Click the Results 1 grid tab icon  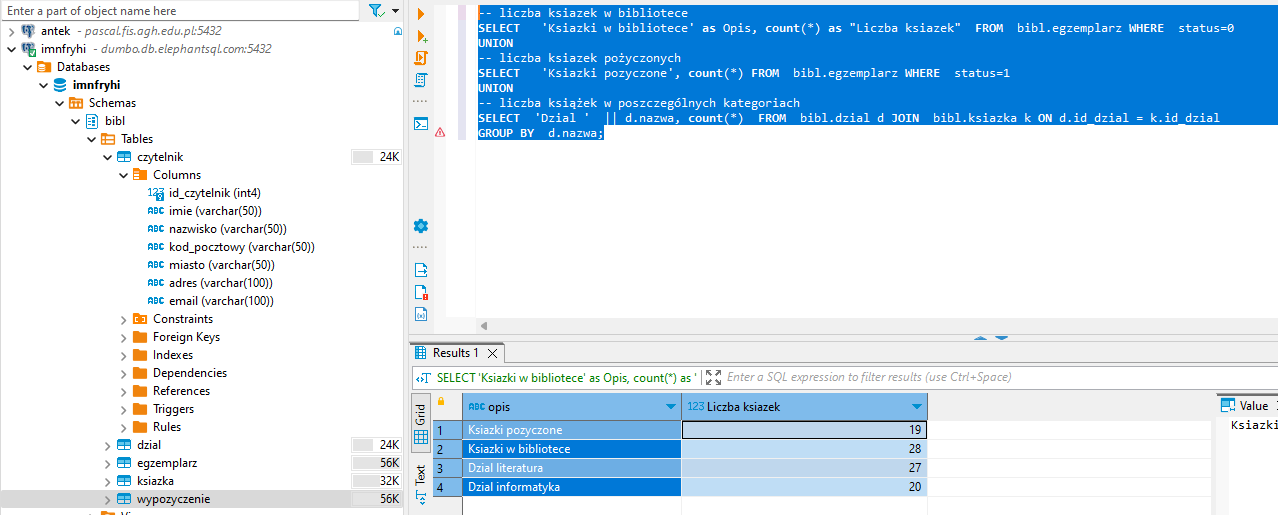(x=422, y=353)
